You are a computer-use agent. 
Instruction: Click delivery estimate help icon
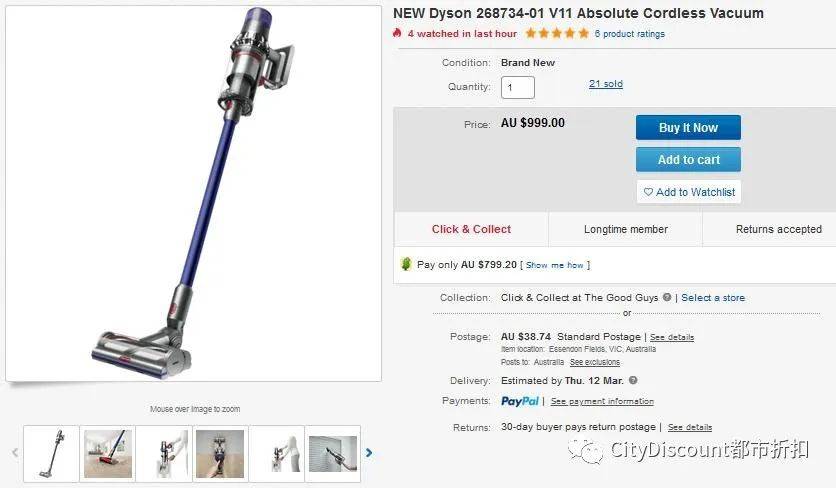pos(633,380)
